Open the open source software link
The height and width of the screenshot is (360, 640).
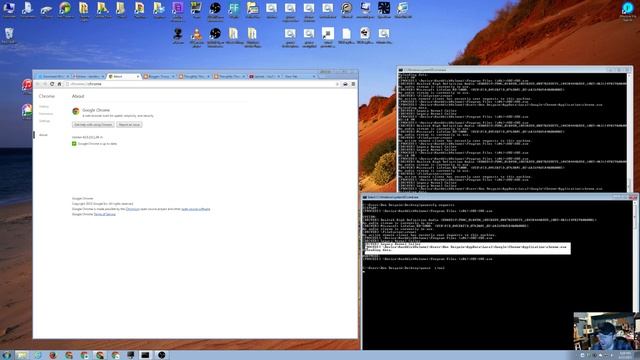pyautogui.click(x=196, y=209)
